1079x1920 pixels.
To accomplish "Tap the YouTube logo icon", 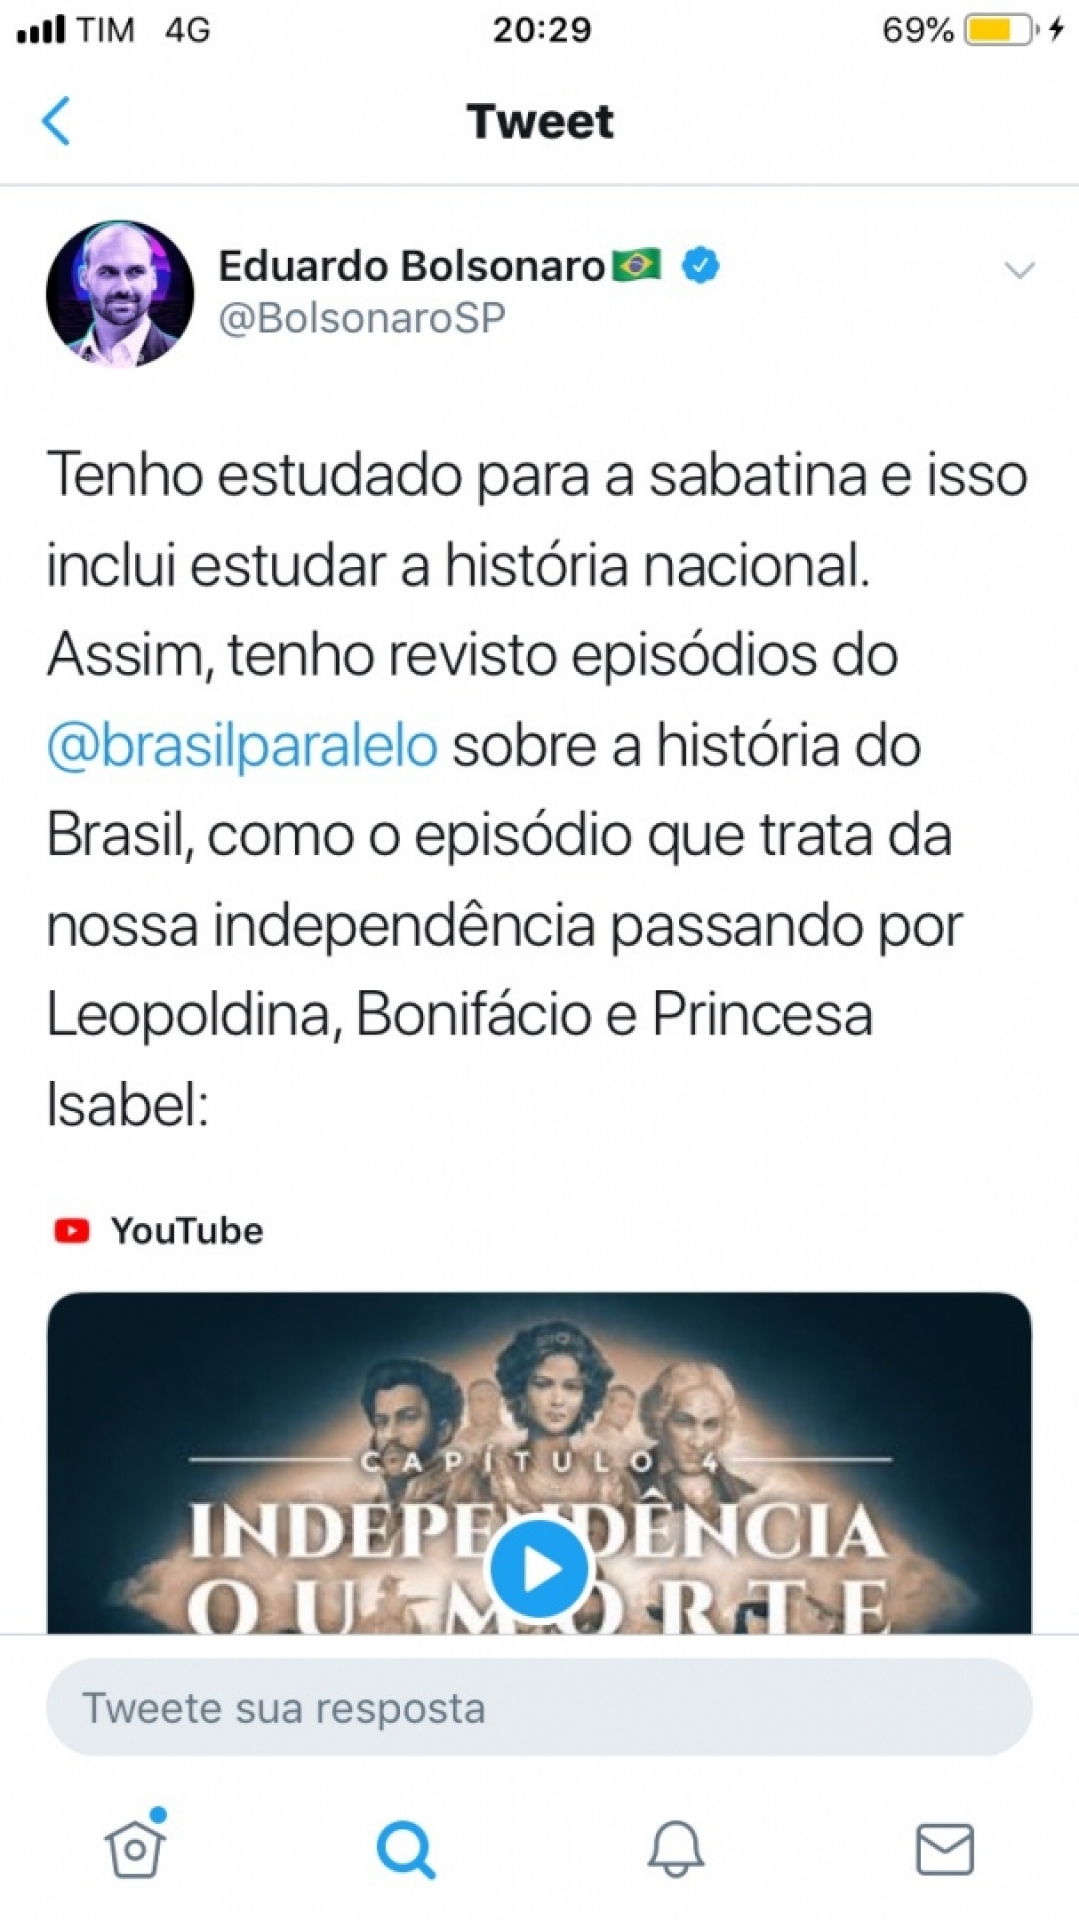I will click(71, 1230).
